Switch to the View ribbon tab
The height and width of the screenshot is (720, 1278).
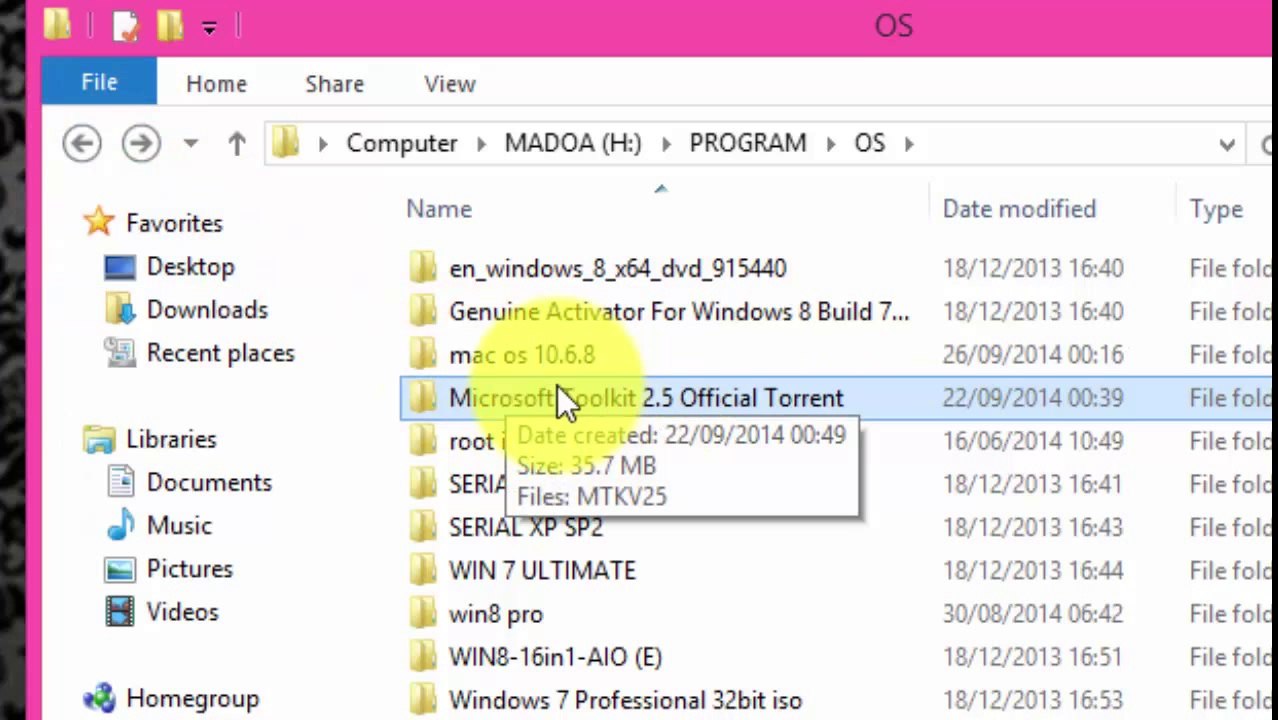449,84
